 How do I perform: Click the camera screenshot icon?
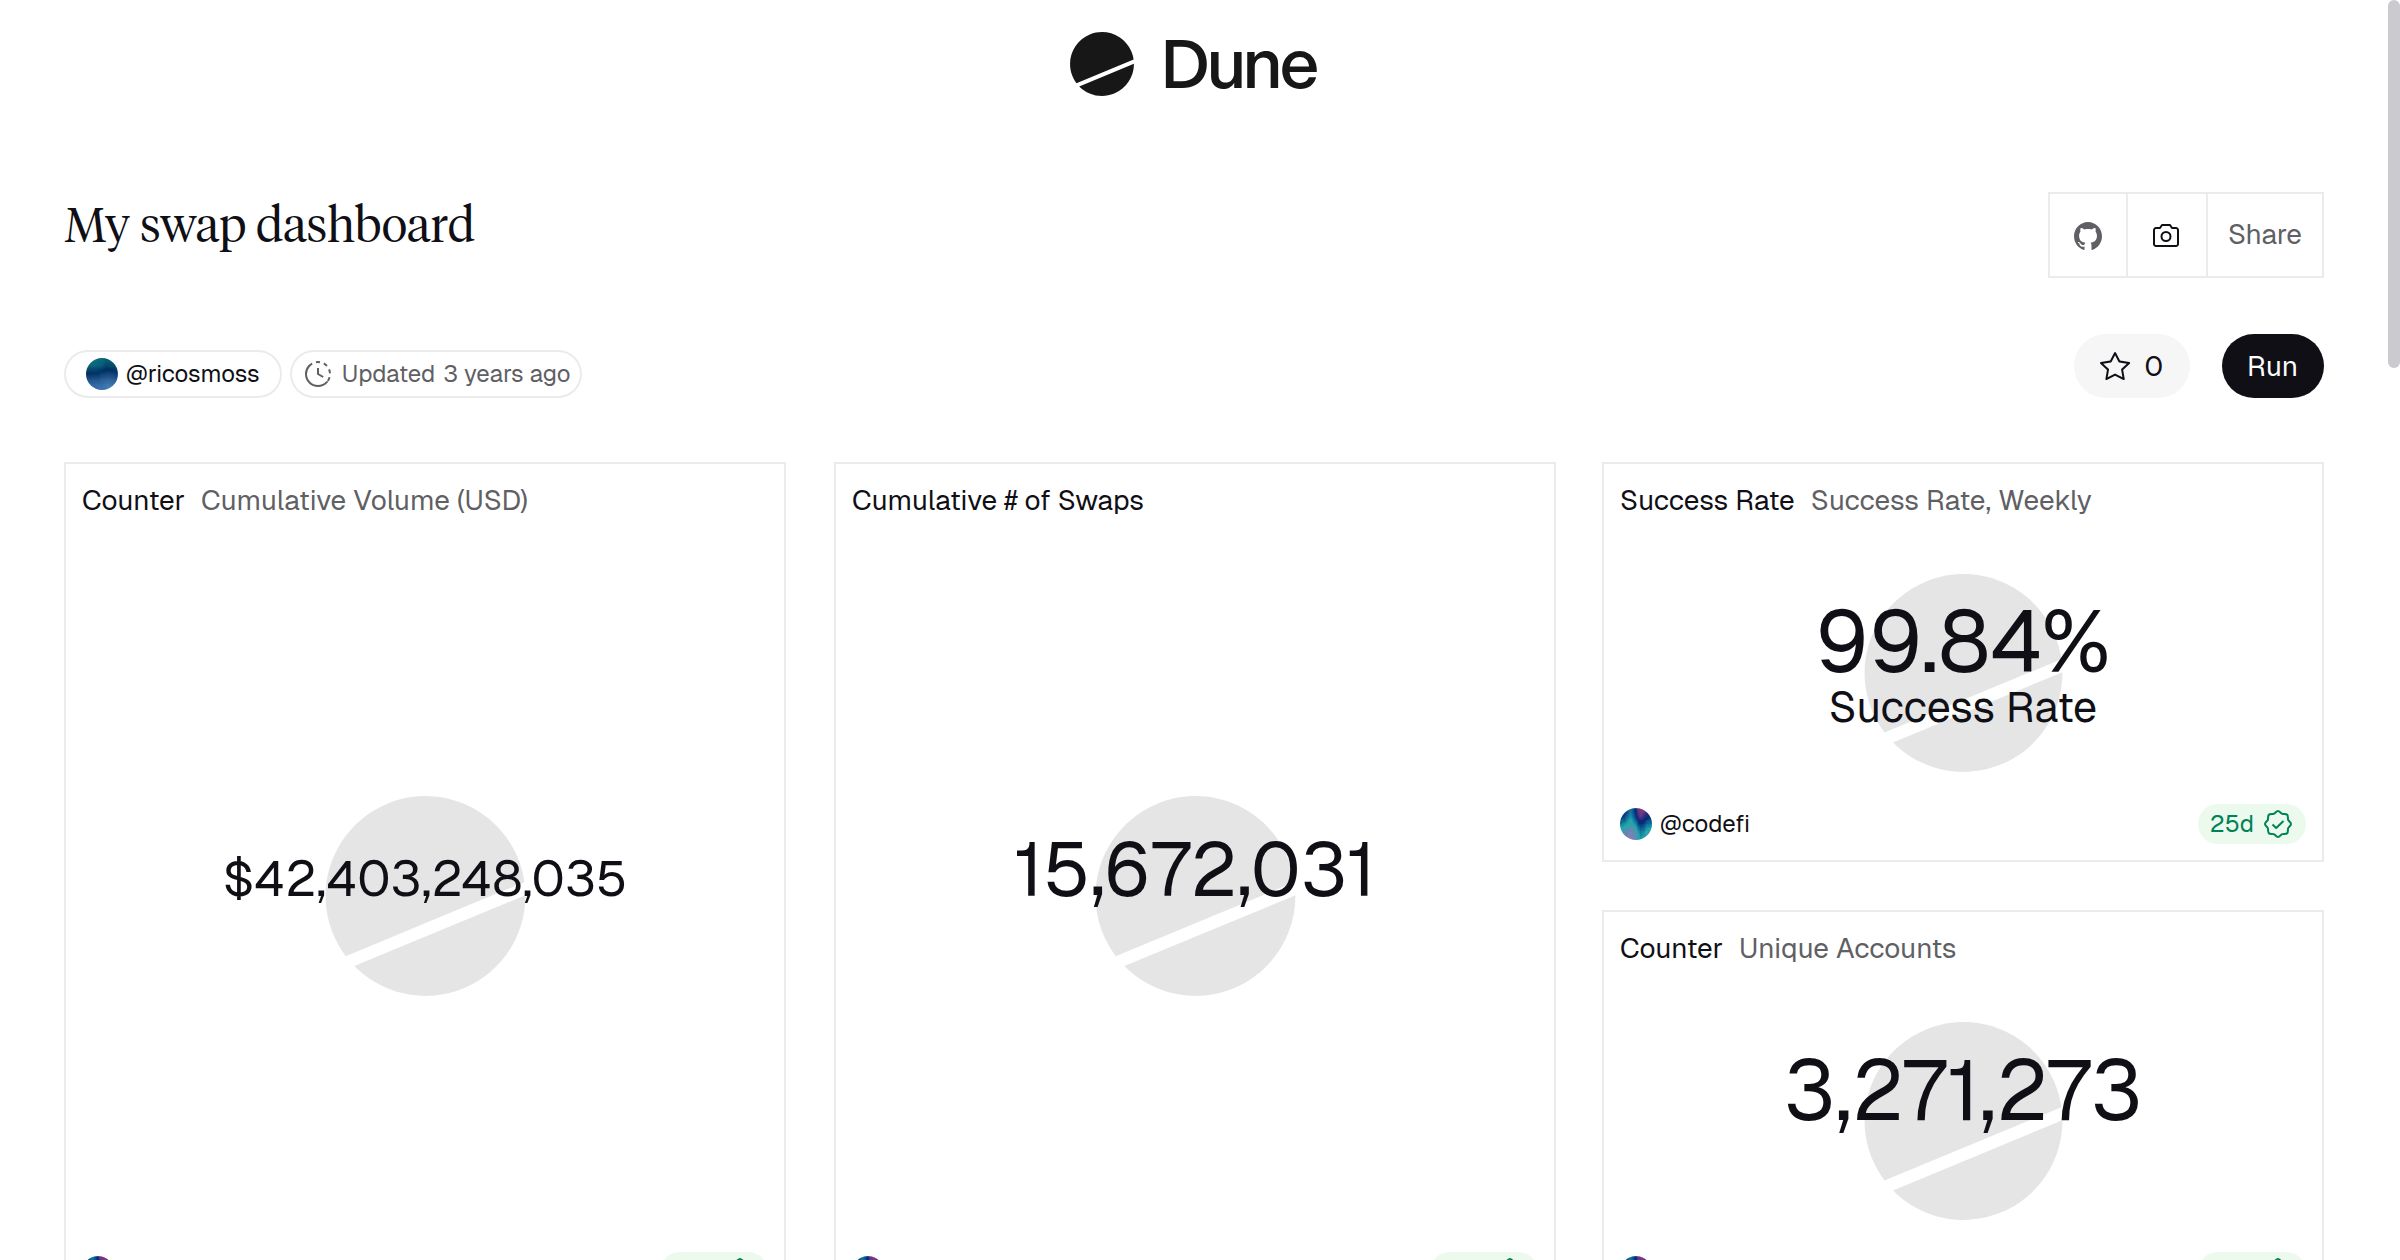coord(2165,235)
